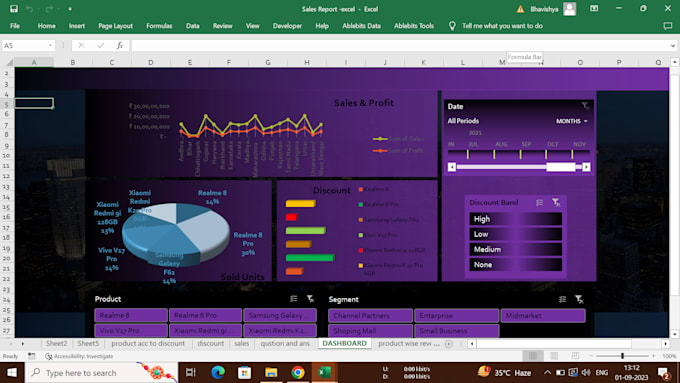
Task: Select the AUG period in Date timeline
Action: click(x=507, y=154)
